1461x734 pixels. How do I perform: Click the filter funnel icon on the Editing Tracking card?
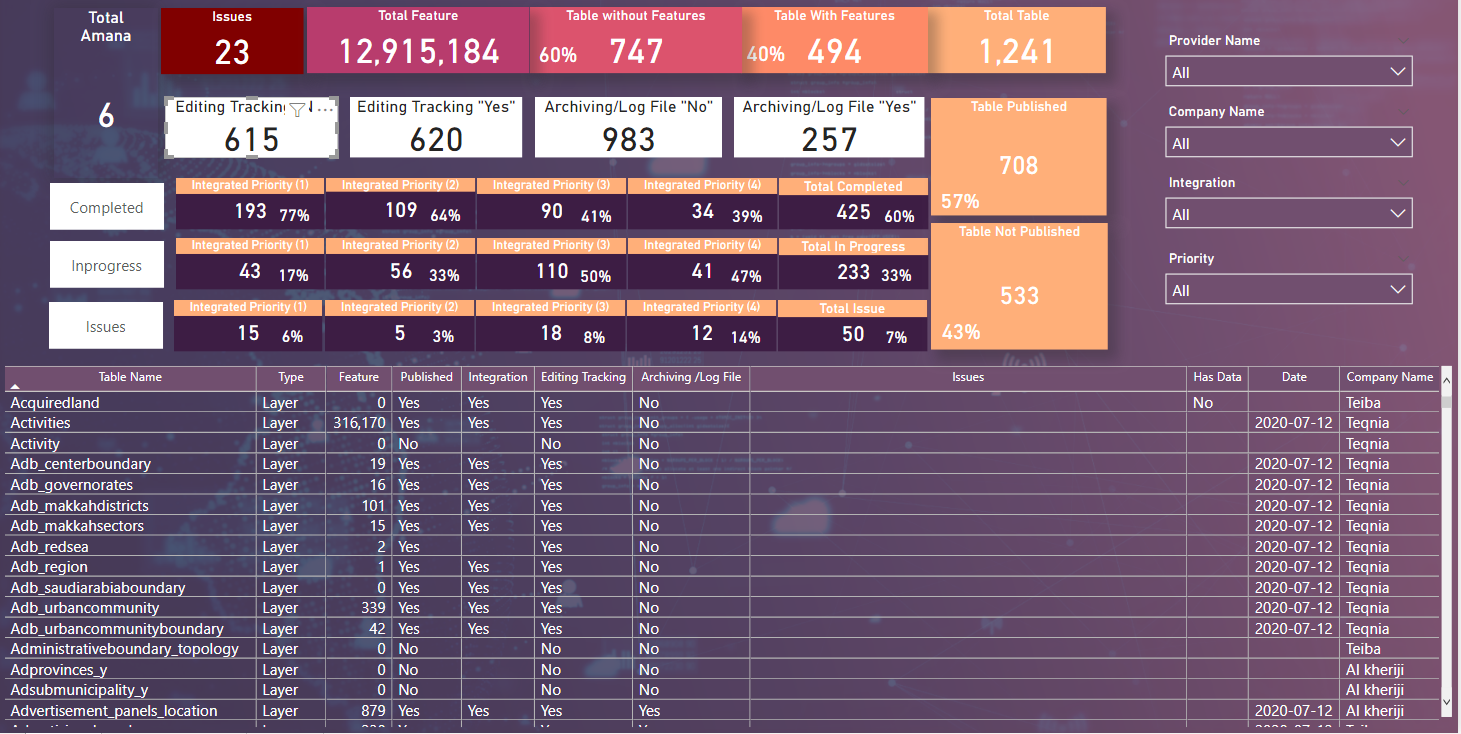coord(297,109)
